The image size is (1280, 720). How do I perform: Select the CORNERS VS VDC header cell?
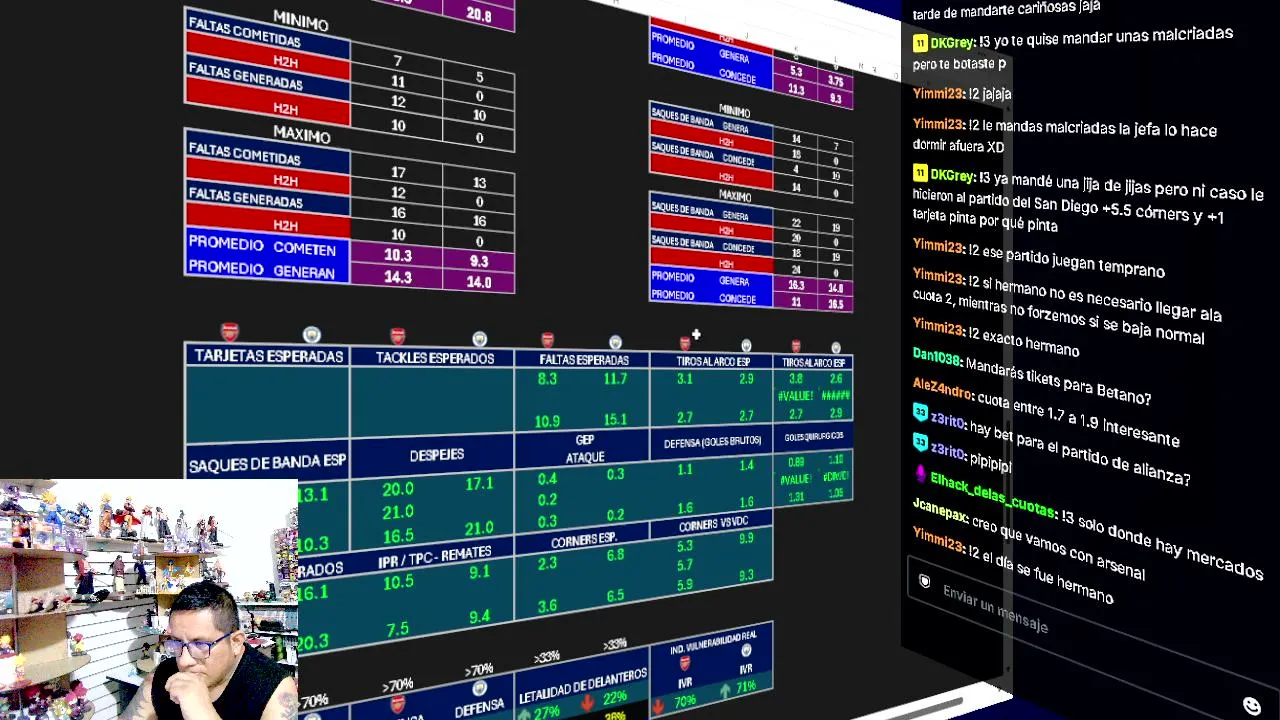[x=712, y=524]
